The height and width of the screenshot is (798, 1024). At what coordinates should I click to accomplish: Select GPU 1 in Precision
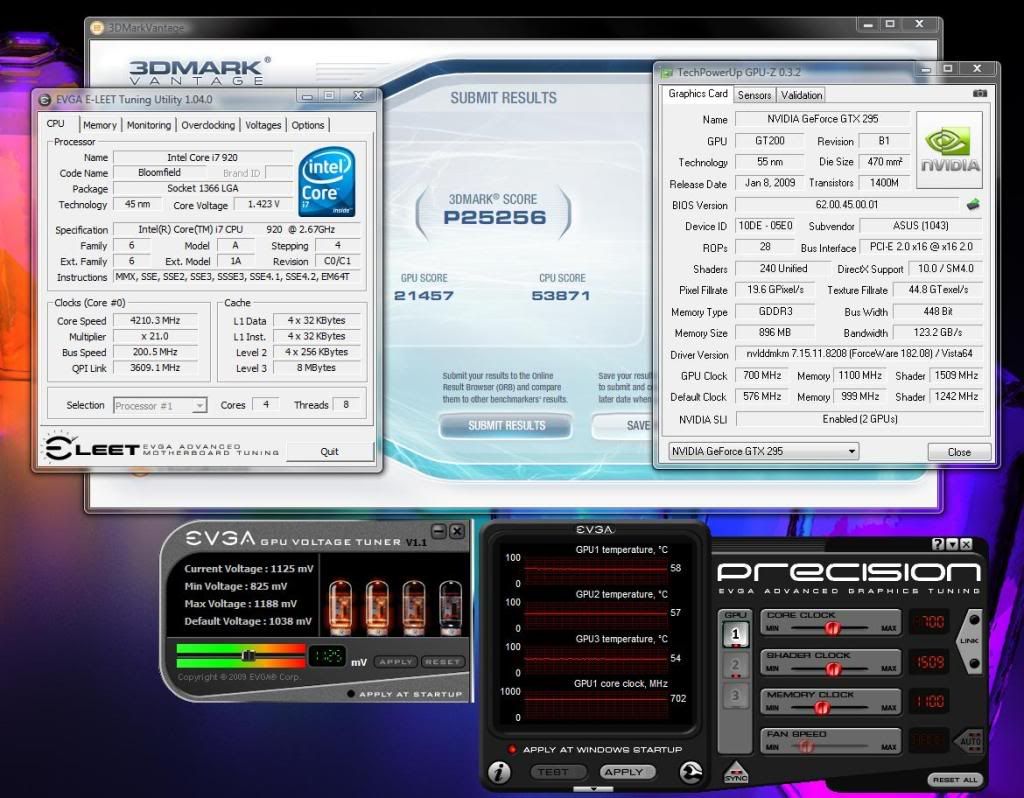(735, 634)
